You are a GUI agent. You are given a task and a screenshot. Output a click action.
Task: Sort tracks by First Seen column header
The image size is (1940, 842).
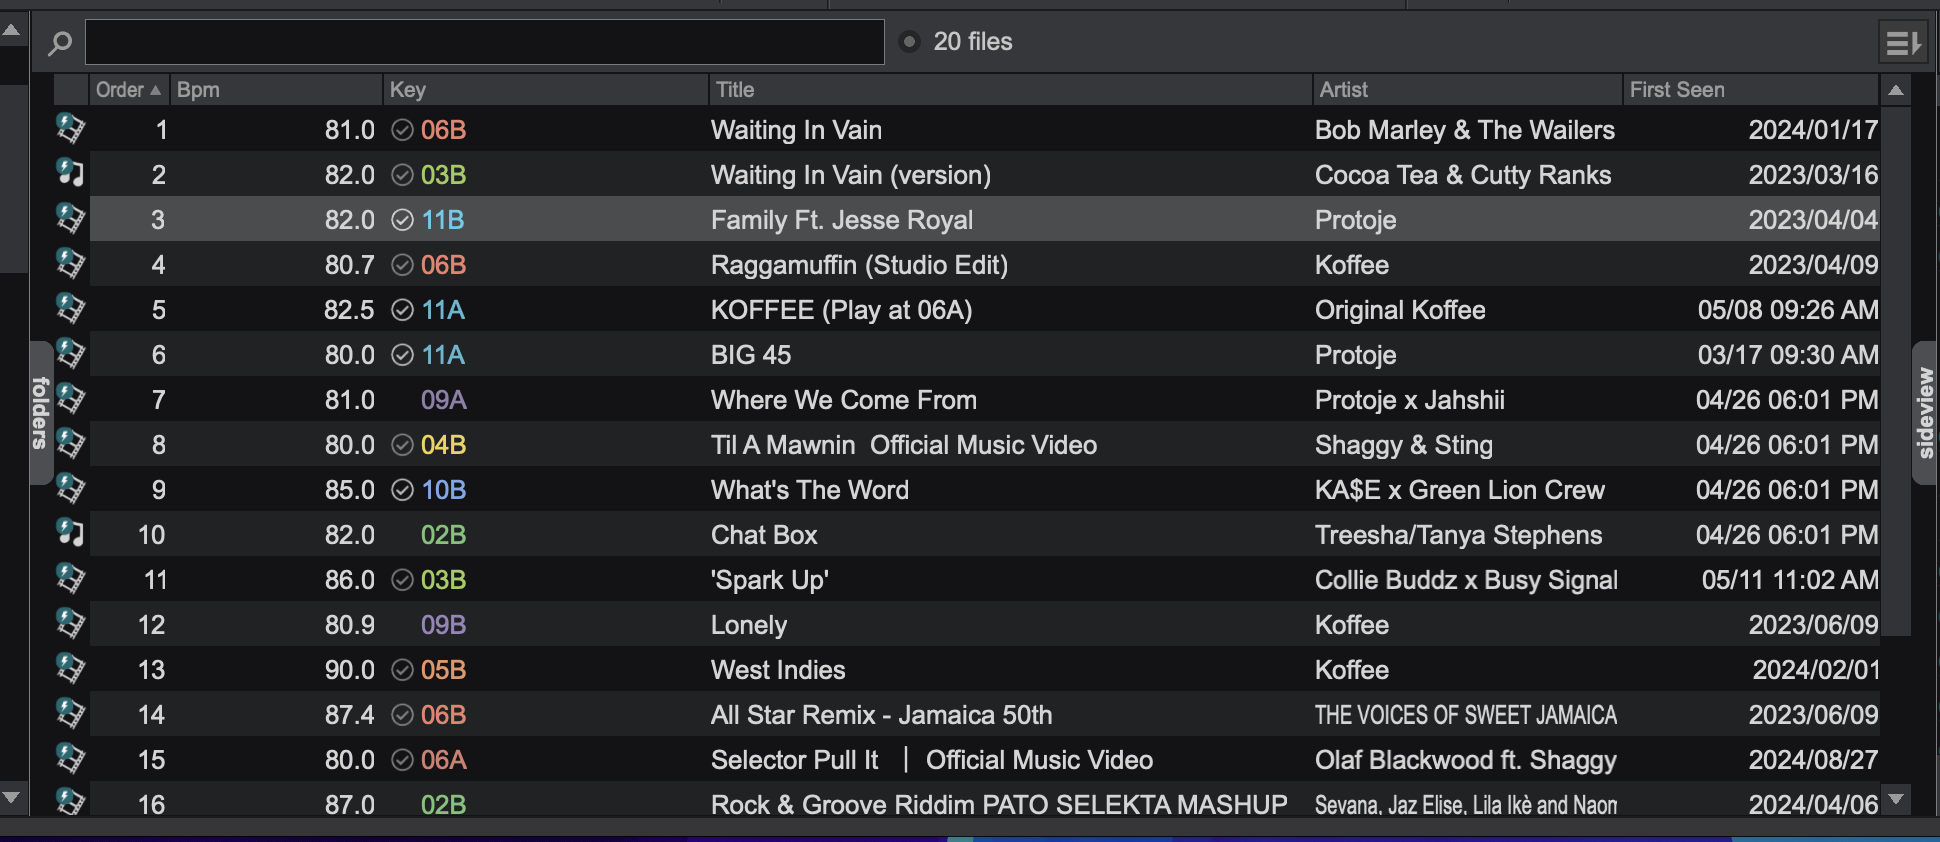point(1750,90)
